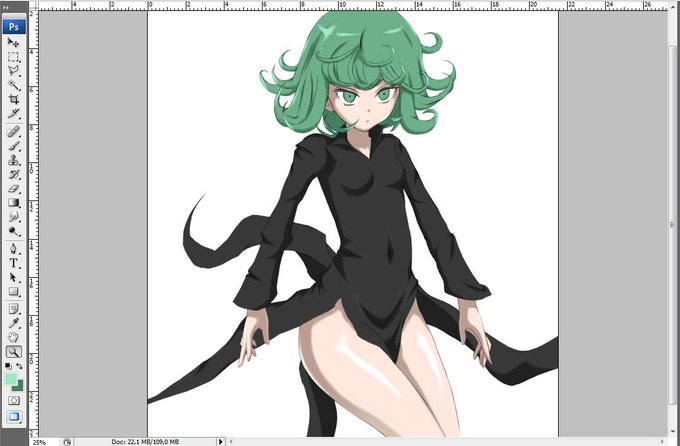Swap foreground and background colors
Viewport: 680px width, 446px height.
pyautogui.click(x=19, y=366)
